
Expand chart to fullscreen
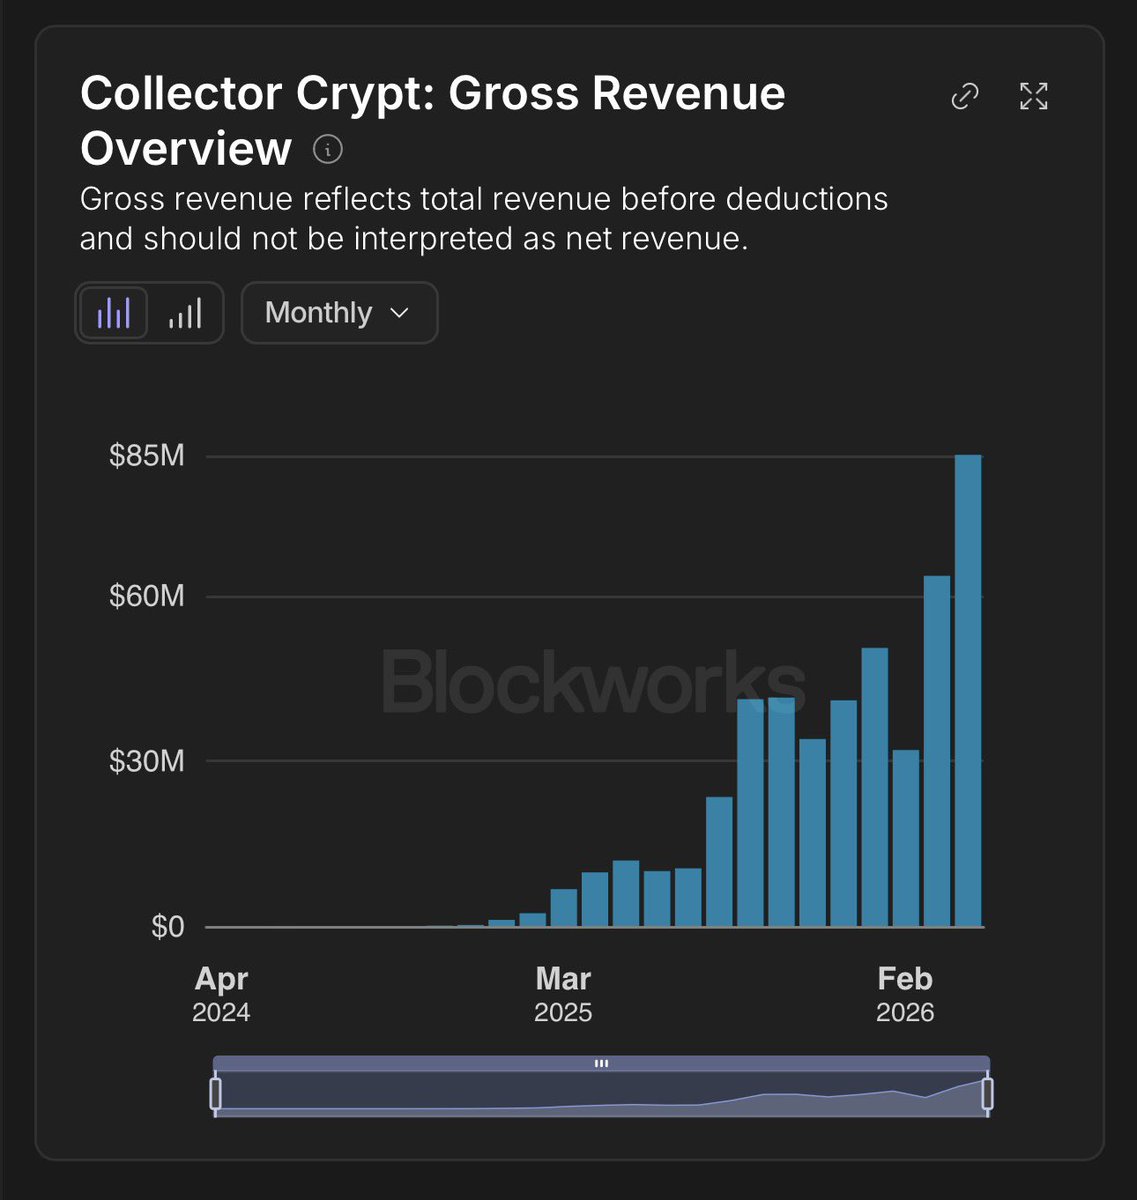tap(1033, 96)
